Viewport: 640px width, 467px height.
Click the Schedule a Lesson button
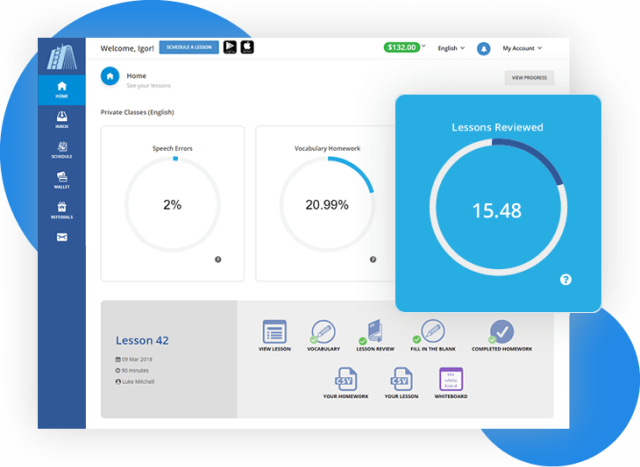coord(188,47)
